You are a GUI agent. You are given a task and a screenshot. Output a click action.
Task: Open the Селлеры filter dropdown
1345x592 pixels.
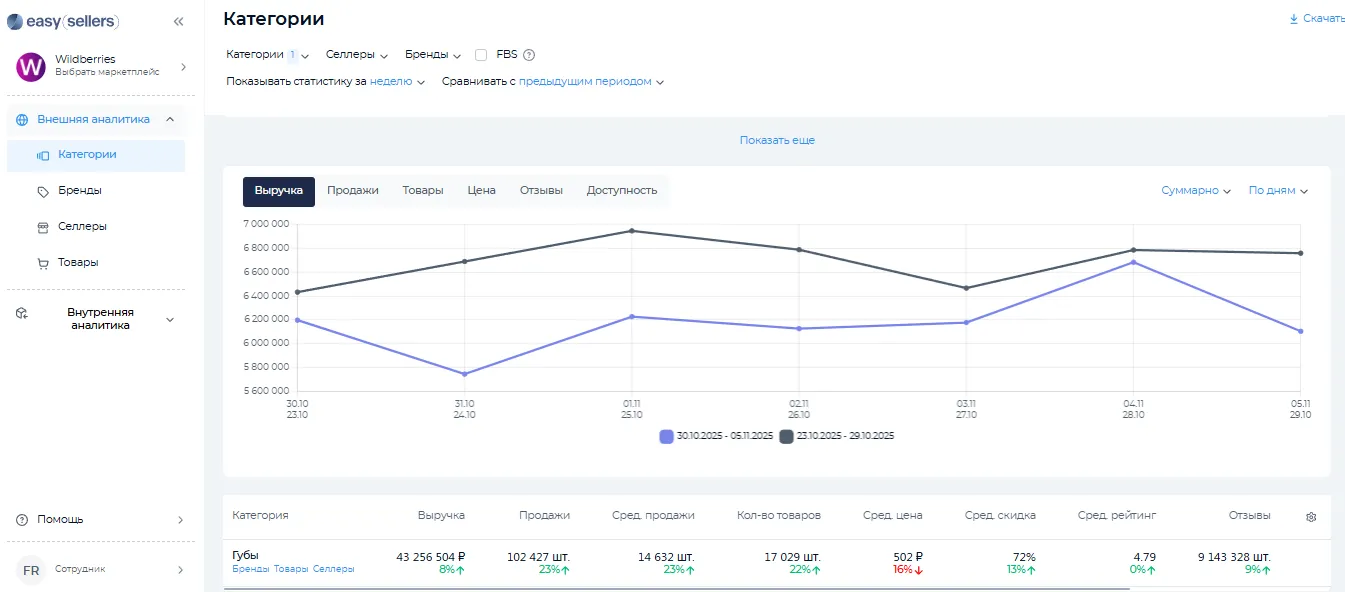coord(356,55)
